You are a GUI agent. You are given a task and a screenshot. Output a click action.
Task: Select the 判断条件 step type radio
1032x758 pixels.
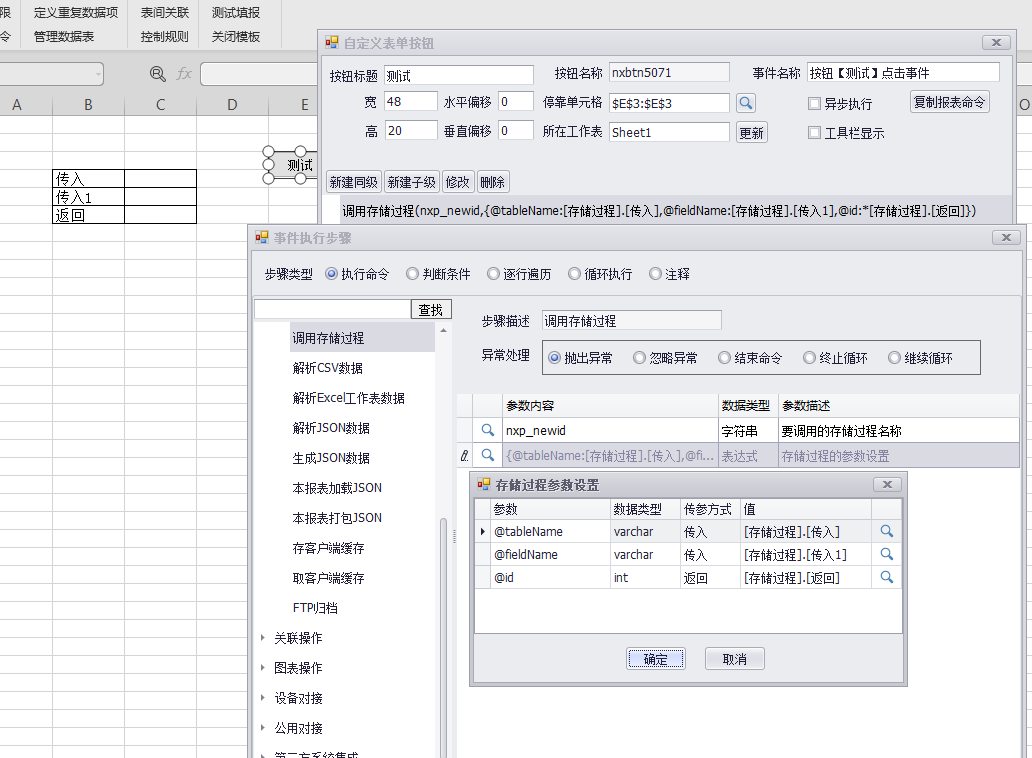(x=412, y=274)
